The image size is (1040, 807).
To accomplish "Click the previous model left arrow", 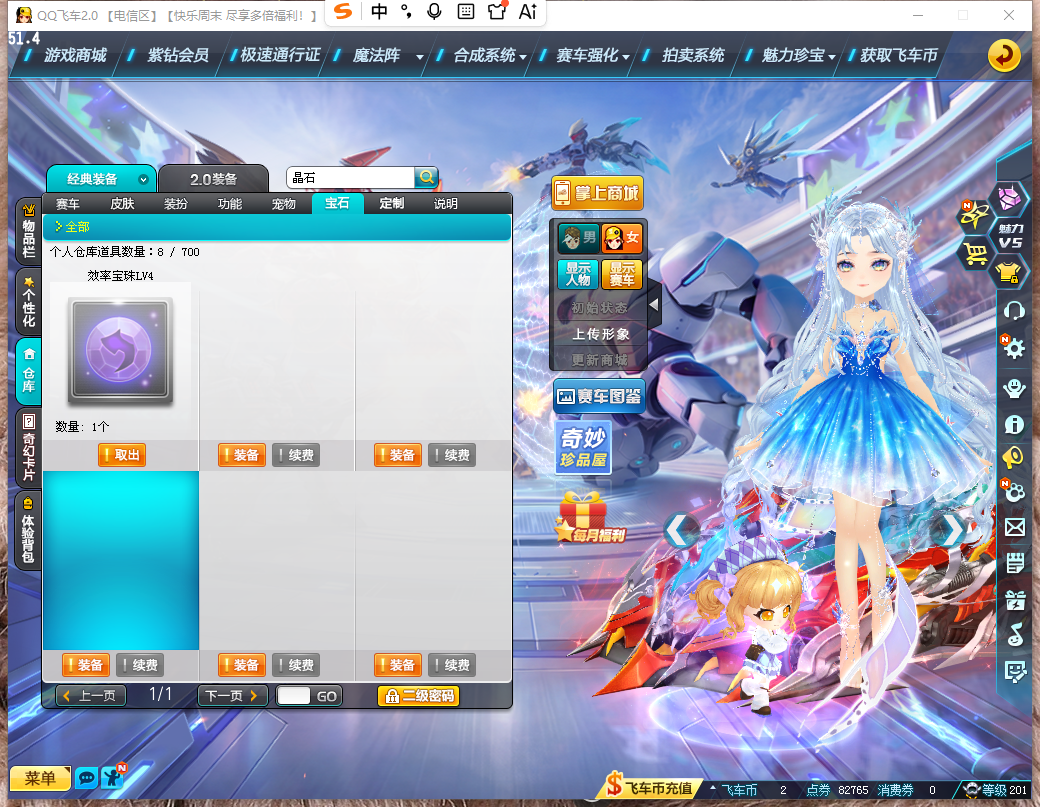I will click(681, 529).
